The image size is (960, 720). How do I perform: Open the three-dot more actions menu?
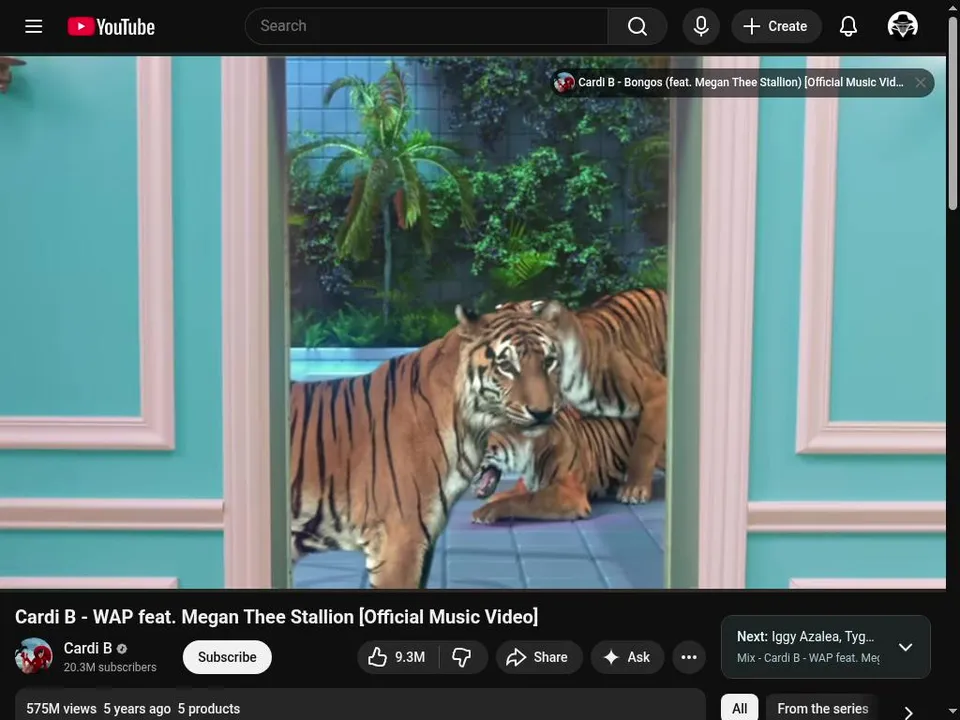pyautogui.click(x=689, y=657)
